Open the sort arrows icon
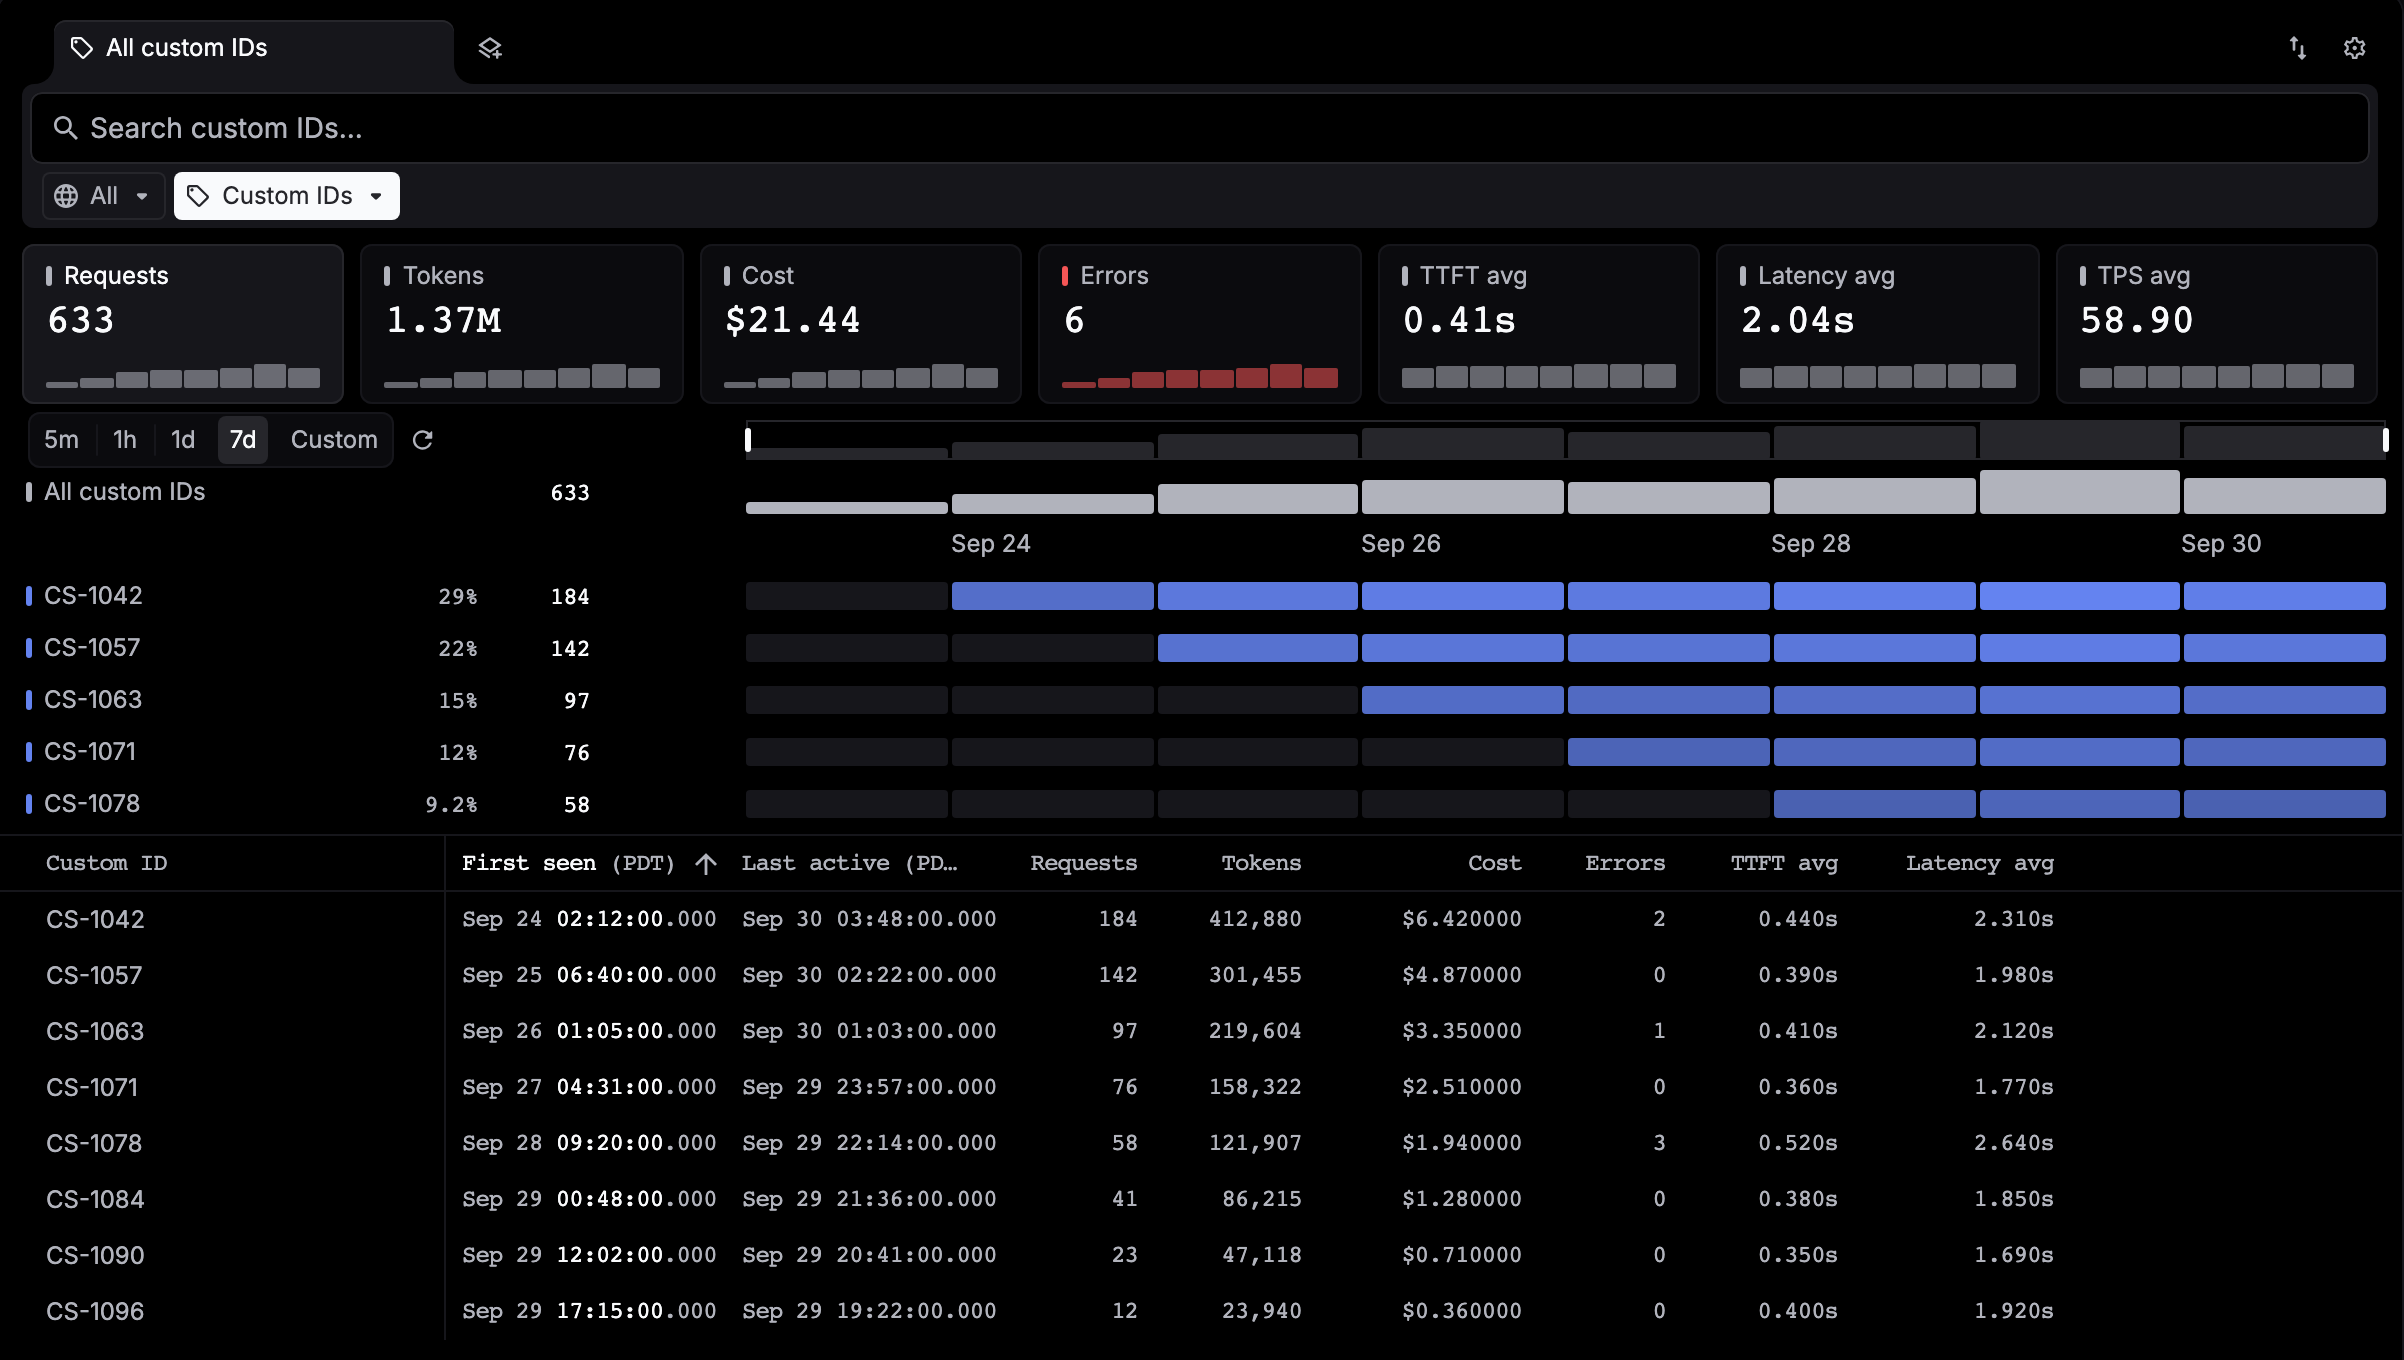 (x=2298, y=48)
